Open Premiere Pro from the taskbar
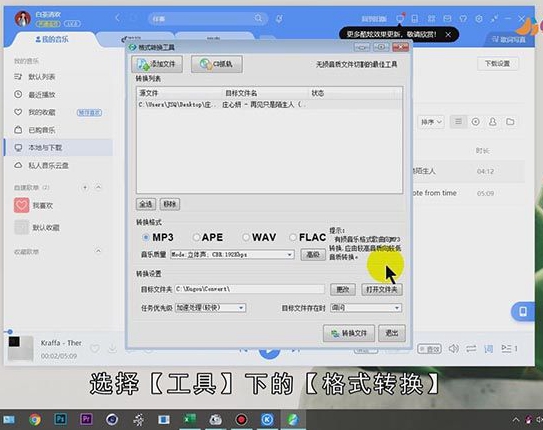 (86, 419)
